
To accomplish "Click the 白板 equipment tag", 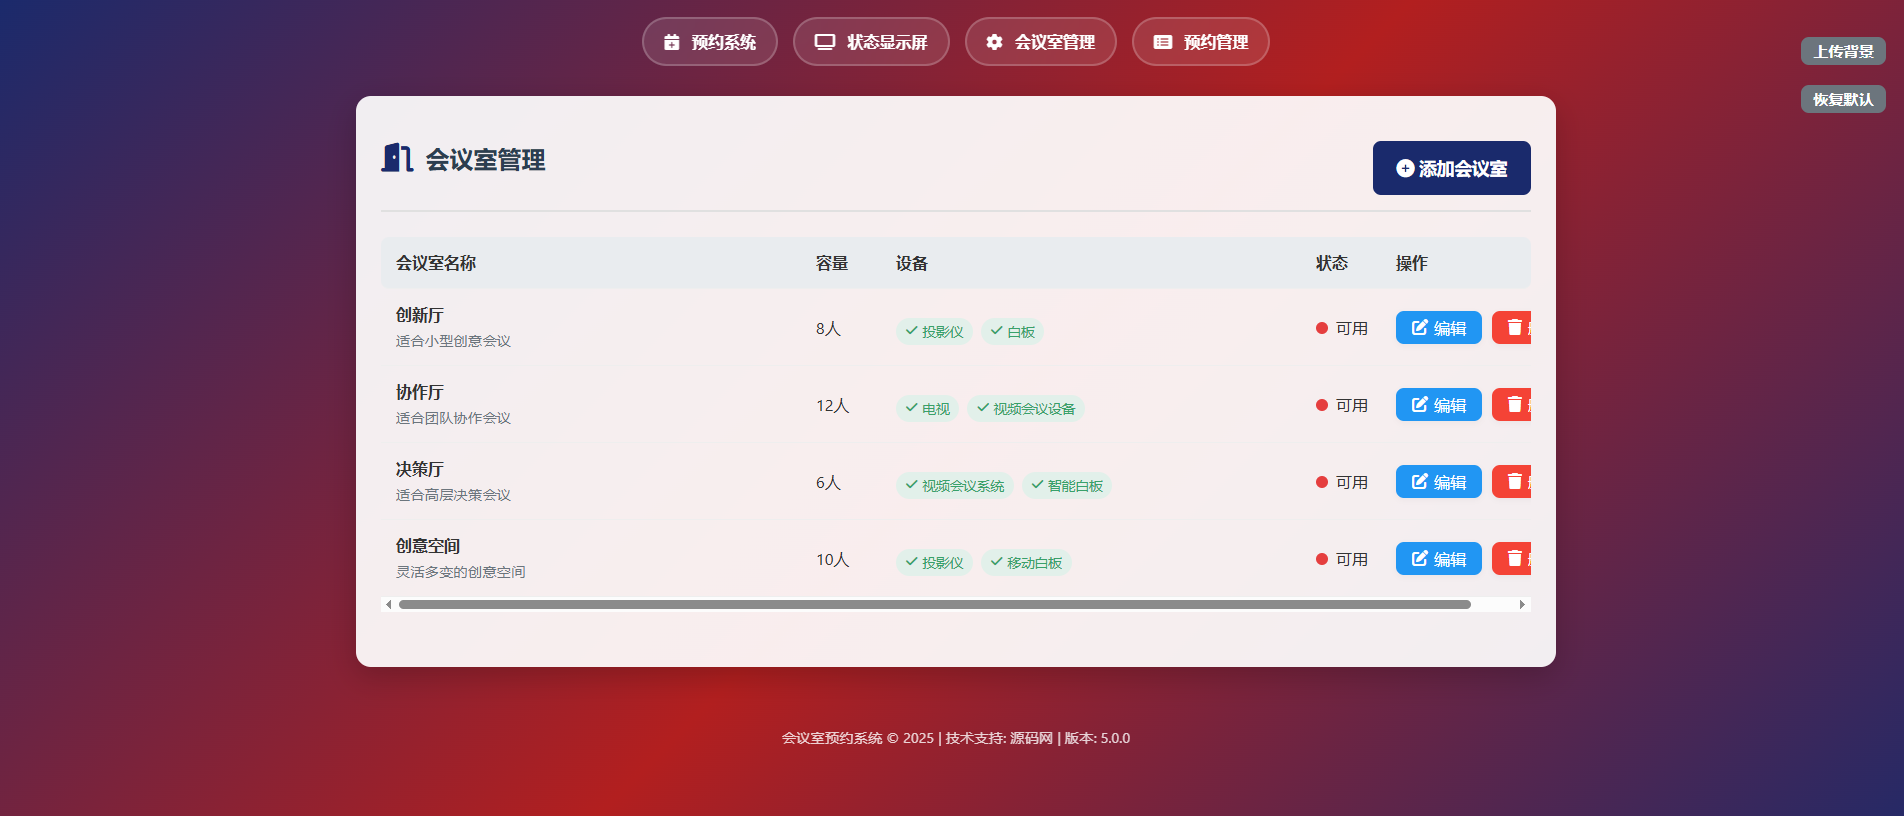I will [x=1012, y=331].
